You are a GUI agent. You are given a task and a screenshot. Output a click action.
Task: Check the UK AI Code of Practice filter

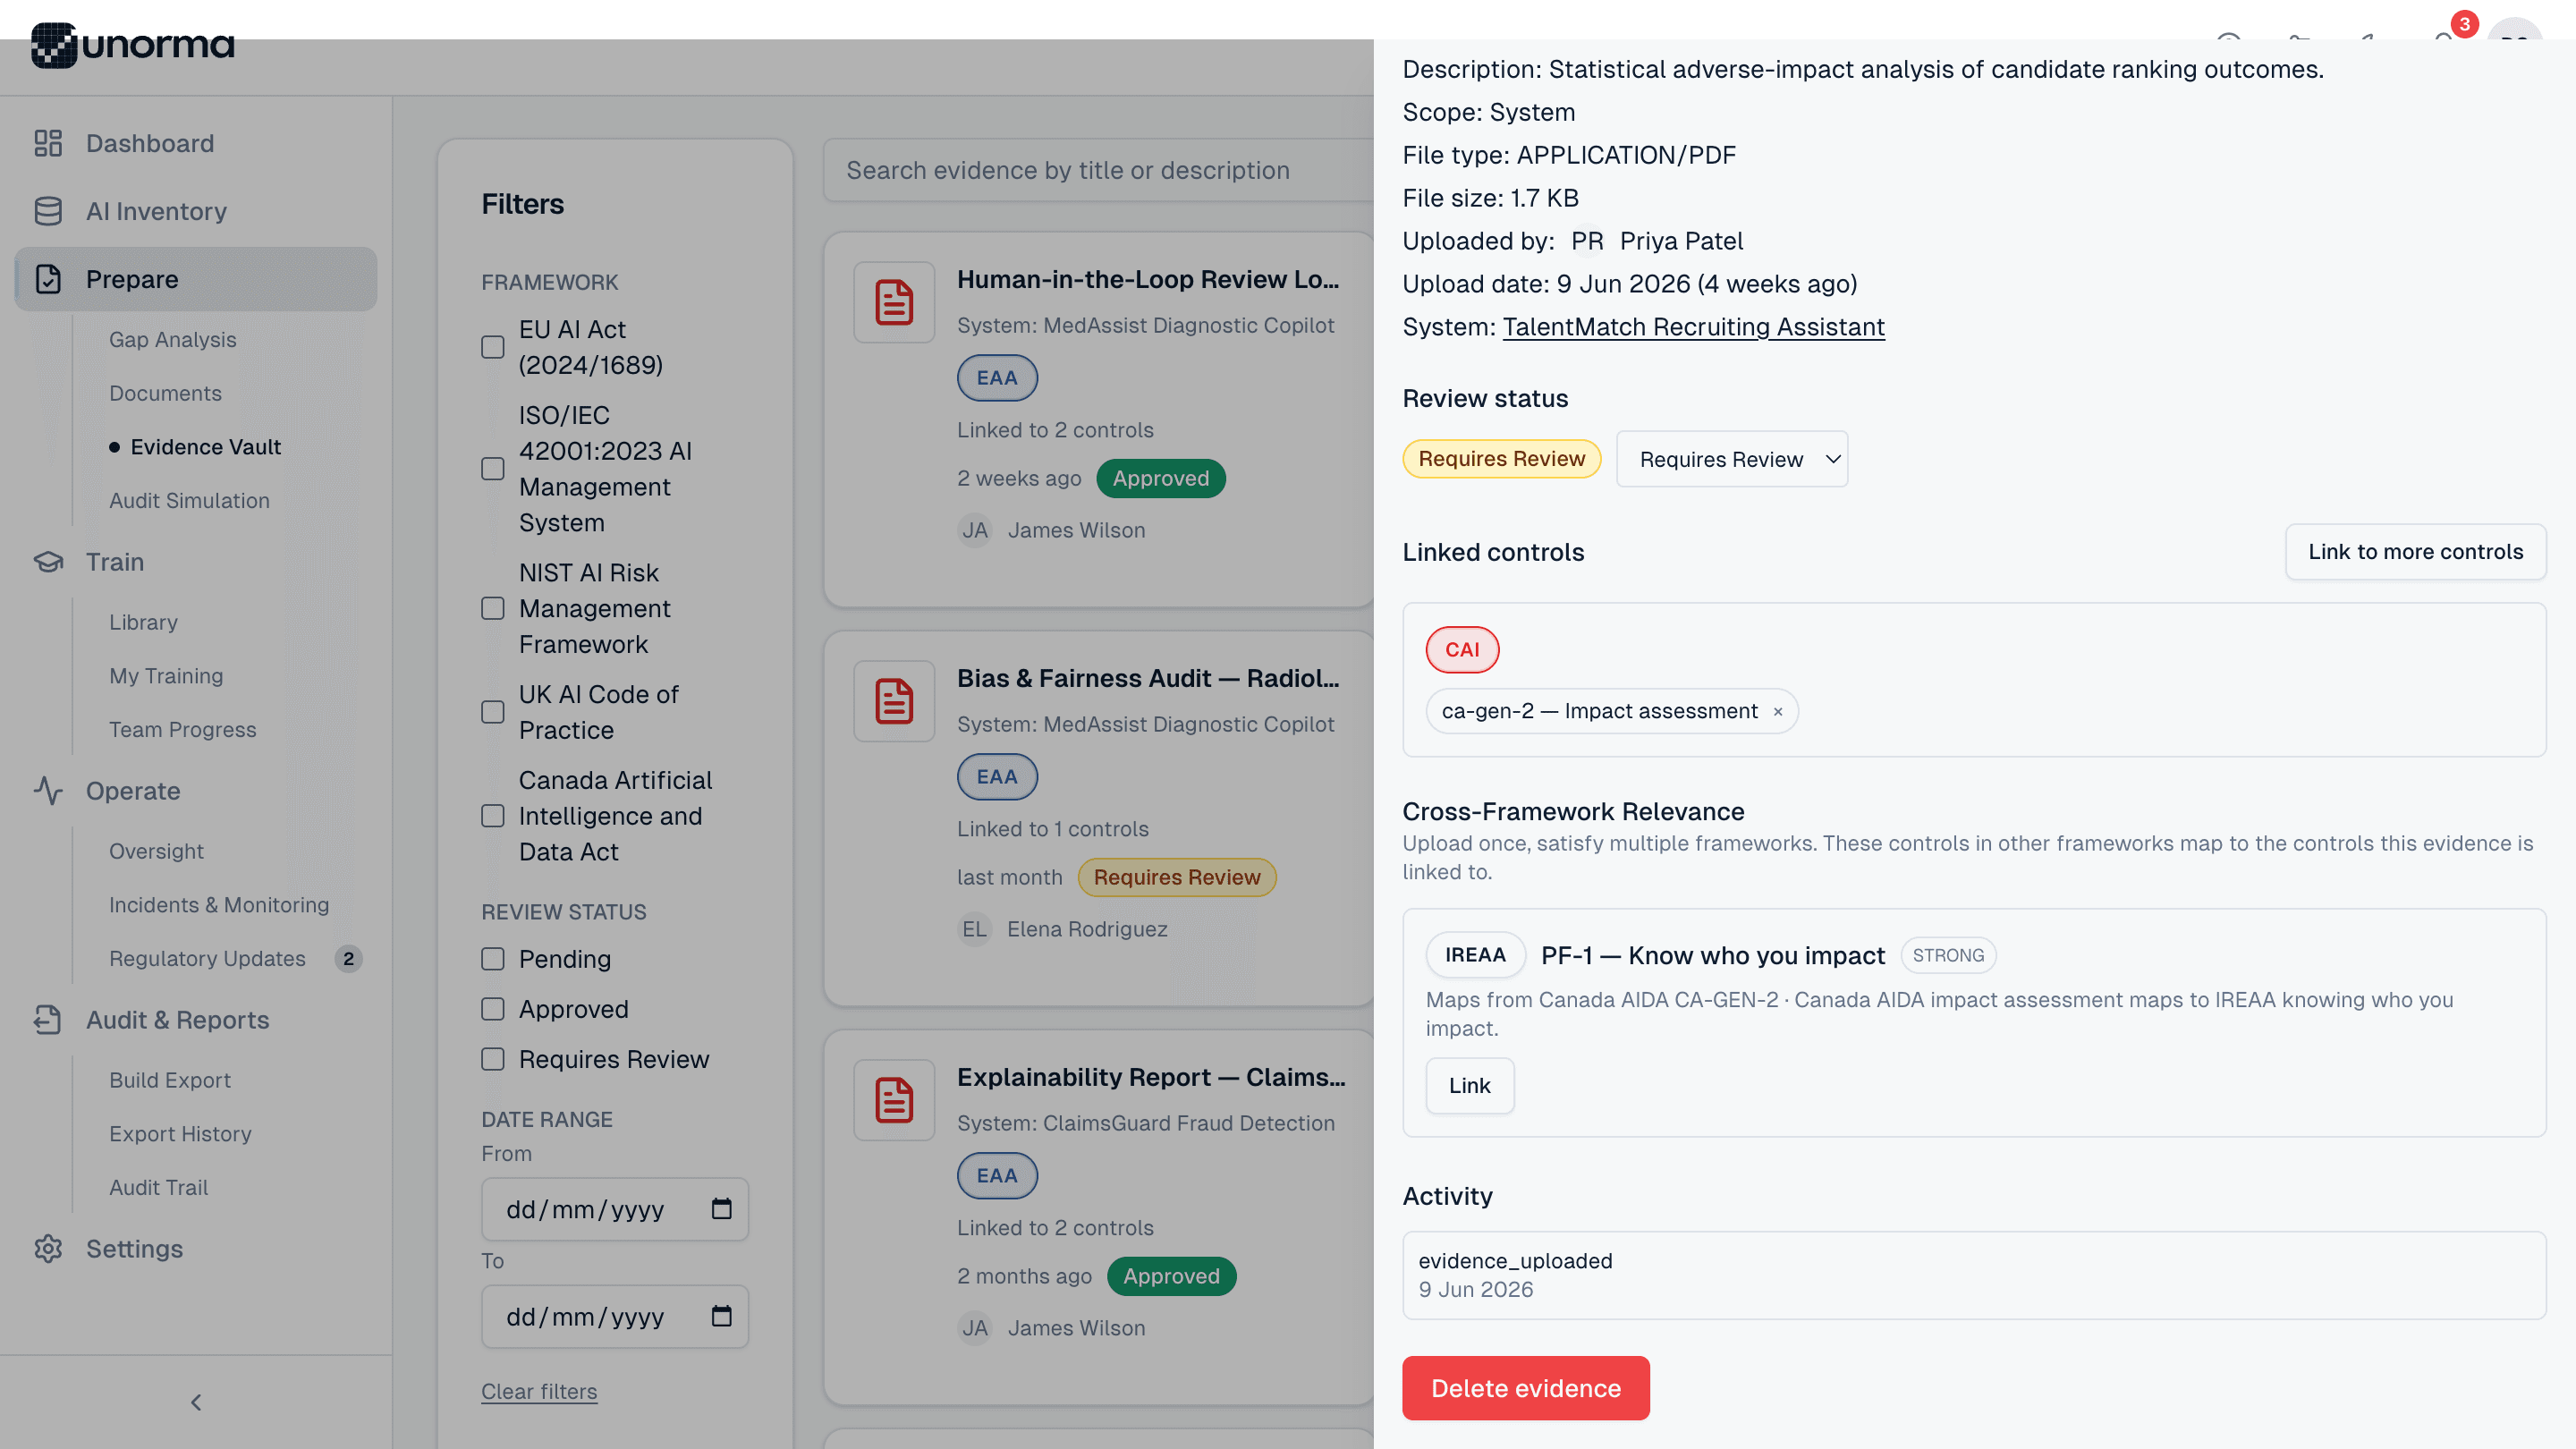[493, 712]
